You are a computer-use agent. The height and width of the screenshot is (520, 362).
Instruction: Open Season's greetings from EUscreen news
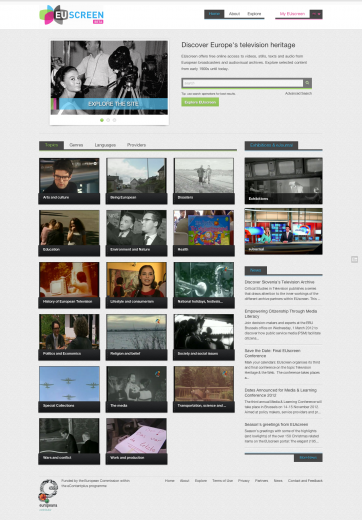pyautogui.click(x=276, y=424)
